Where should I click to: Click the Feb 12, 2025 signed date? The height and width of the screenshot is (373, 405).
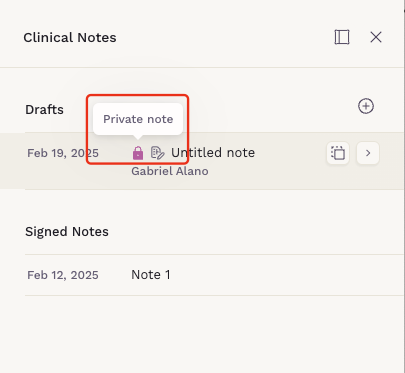coord(63,275)
